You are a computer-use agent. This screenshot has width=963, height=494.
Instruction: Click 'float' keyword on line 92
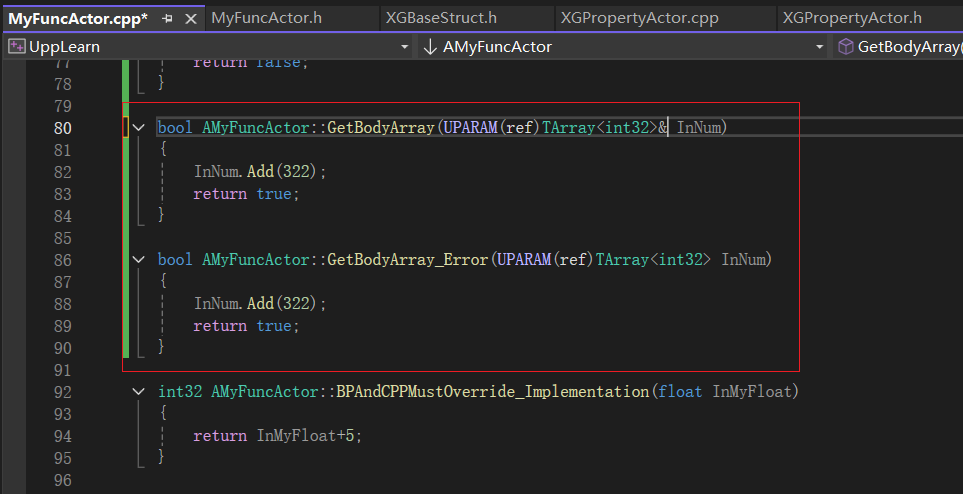pos(680,391)
